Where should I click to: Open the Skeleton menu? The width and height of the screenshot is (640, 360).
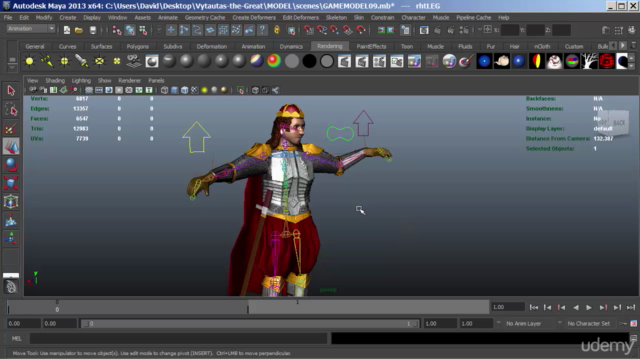(x=336, y=18)
